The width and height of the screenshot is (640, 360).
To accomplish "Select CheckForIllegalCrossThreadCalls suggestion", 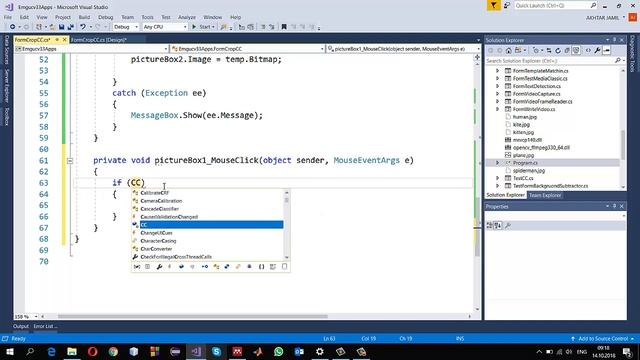I will click(207, 257).
